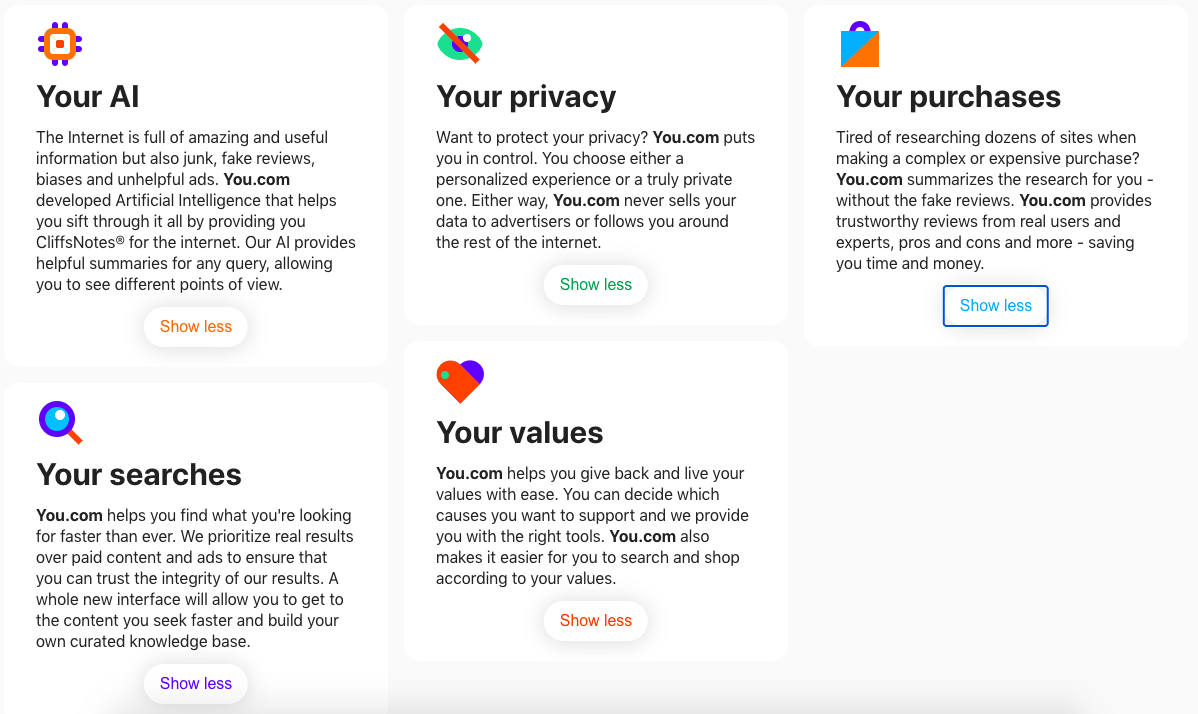Click the values paragraph about supporting causes
1198x714 pixels.
[x=592, y=525]
